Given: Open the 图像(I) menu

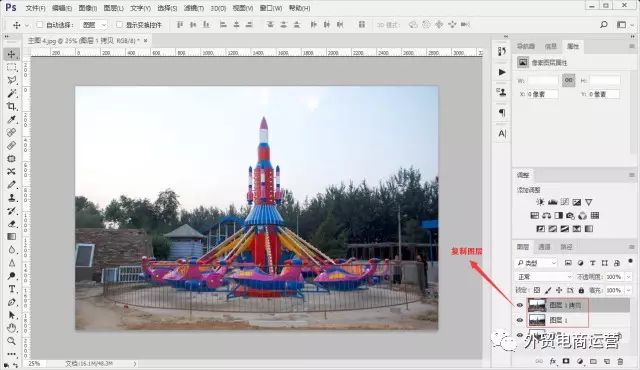Looking at the screenshot, I should (87, 8).
